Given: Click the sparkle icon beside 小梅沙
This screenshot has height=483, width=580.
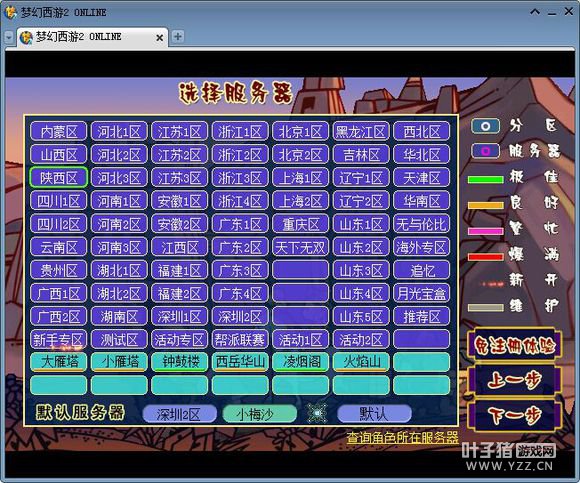Looking at the screenshot, I should pyautogui.click(x=317, y=413).
